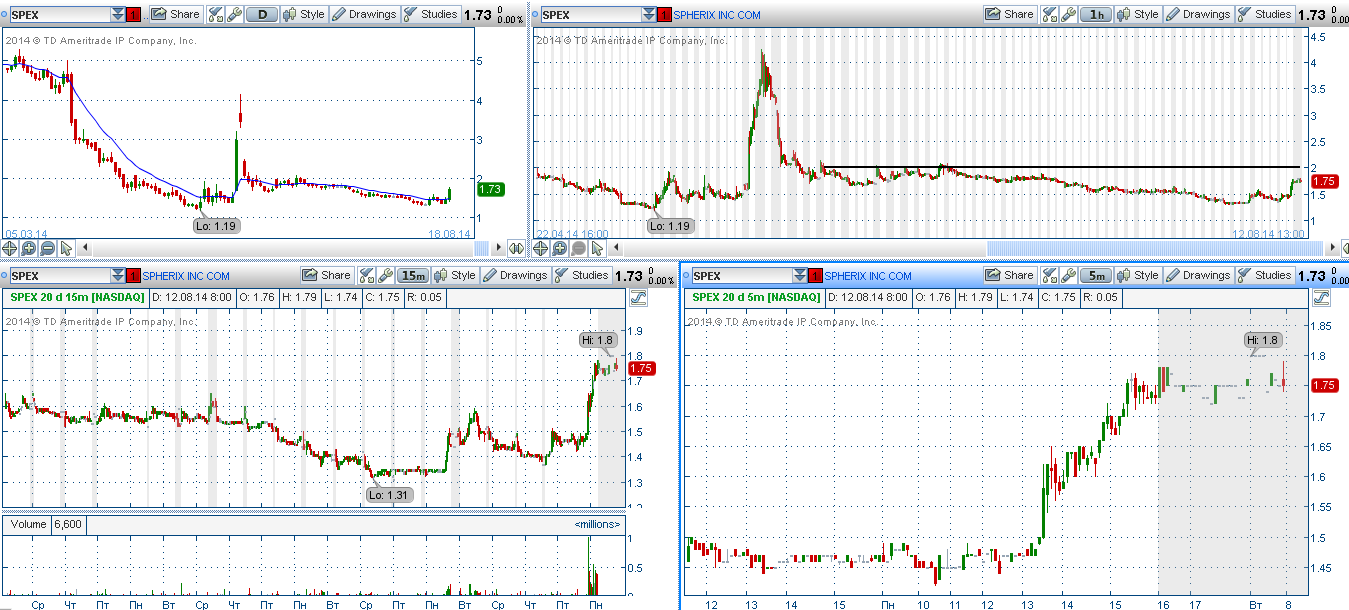Zoom out on the daily chart
The image size is (1349, 610).
[x=47, y=248]
